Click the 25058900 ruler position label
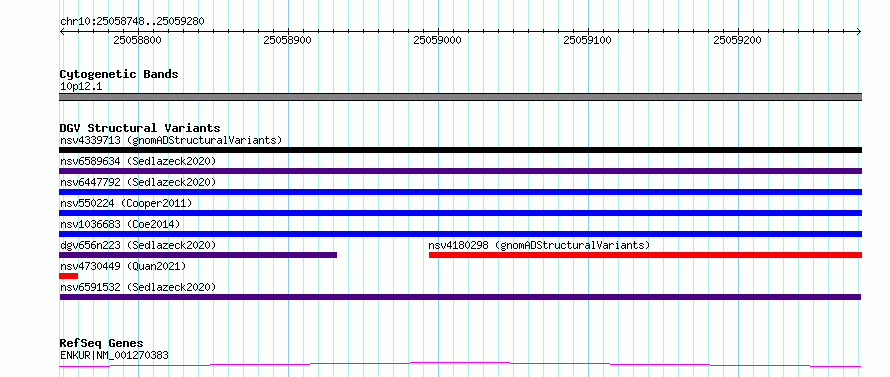Viewport: 890px width, 377px height. tap(287, 40)
